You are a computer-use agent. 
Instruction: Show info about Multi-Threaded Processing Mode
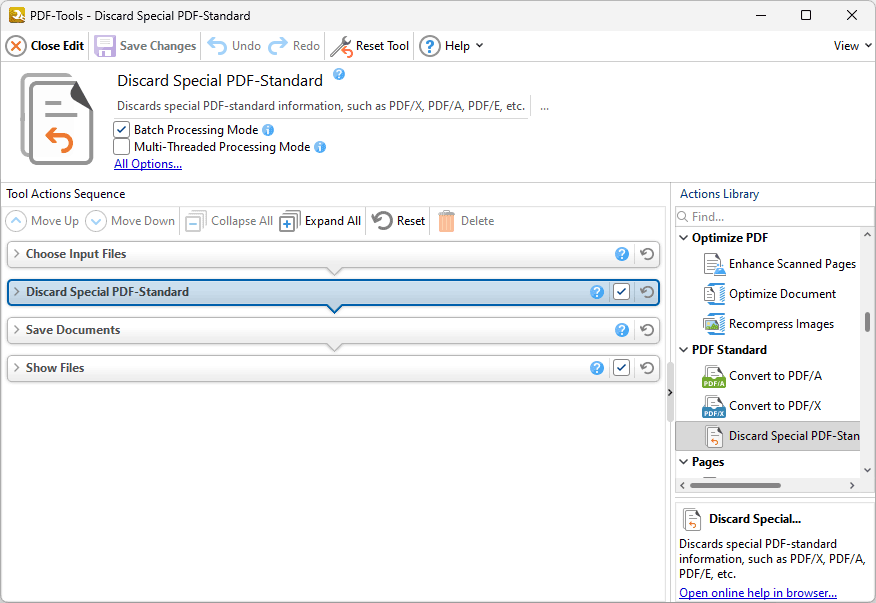click(x=320, y=147)
